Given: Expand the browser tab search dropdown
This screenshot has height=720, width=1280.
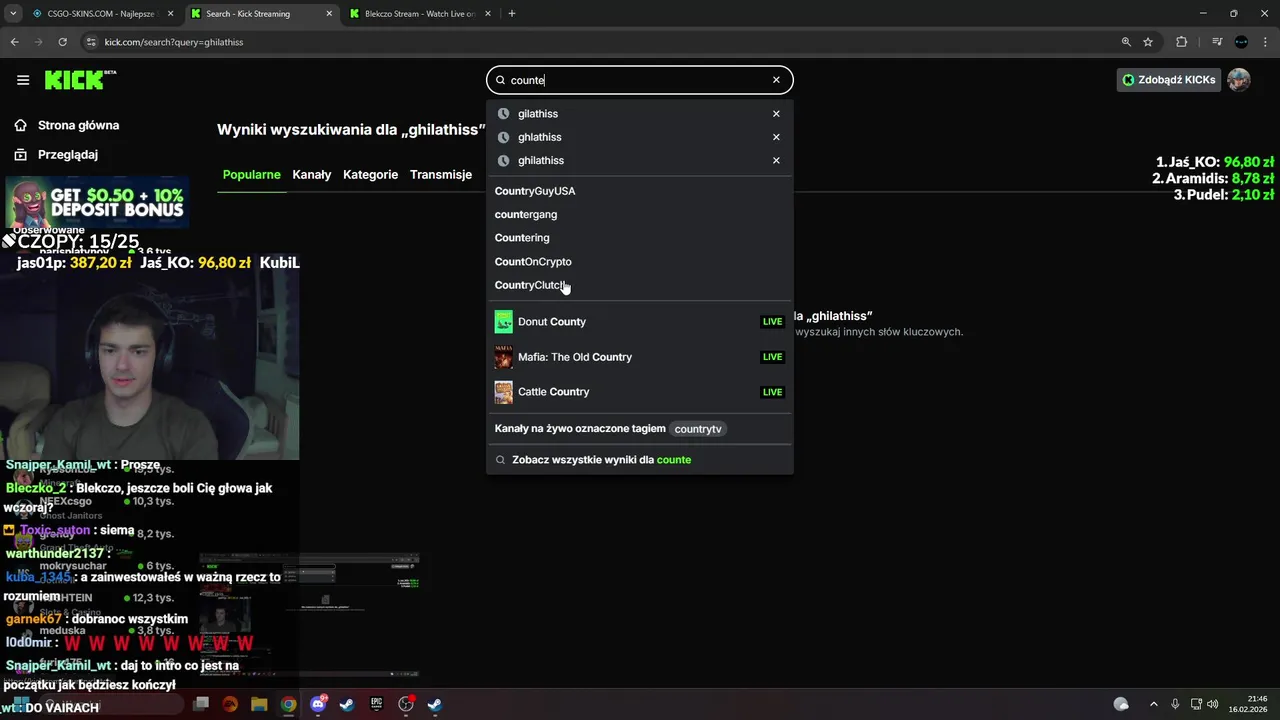Looking at the screenshot, I should (x=13, y=14).
